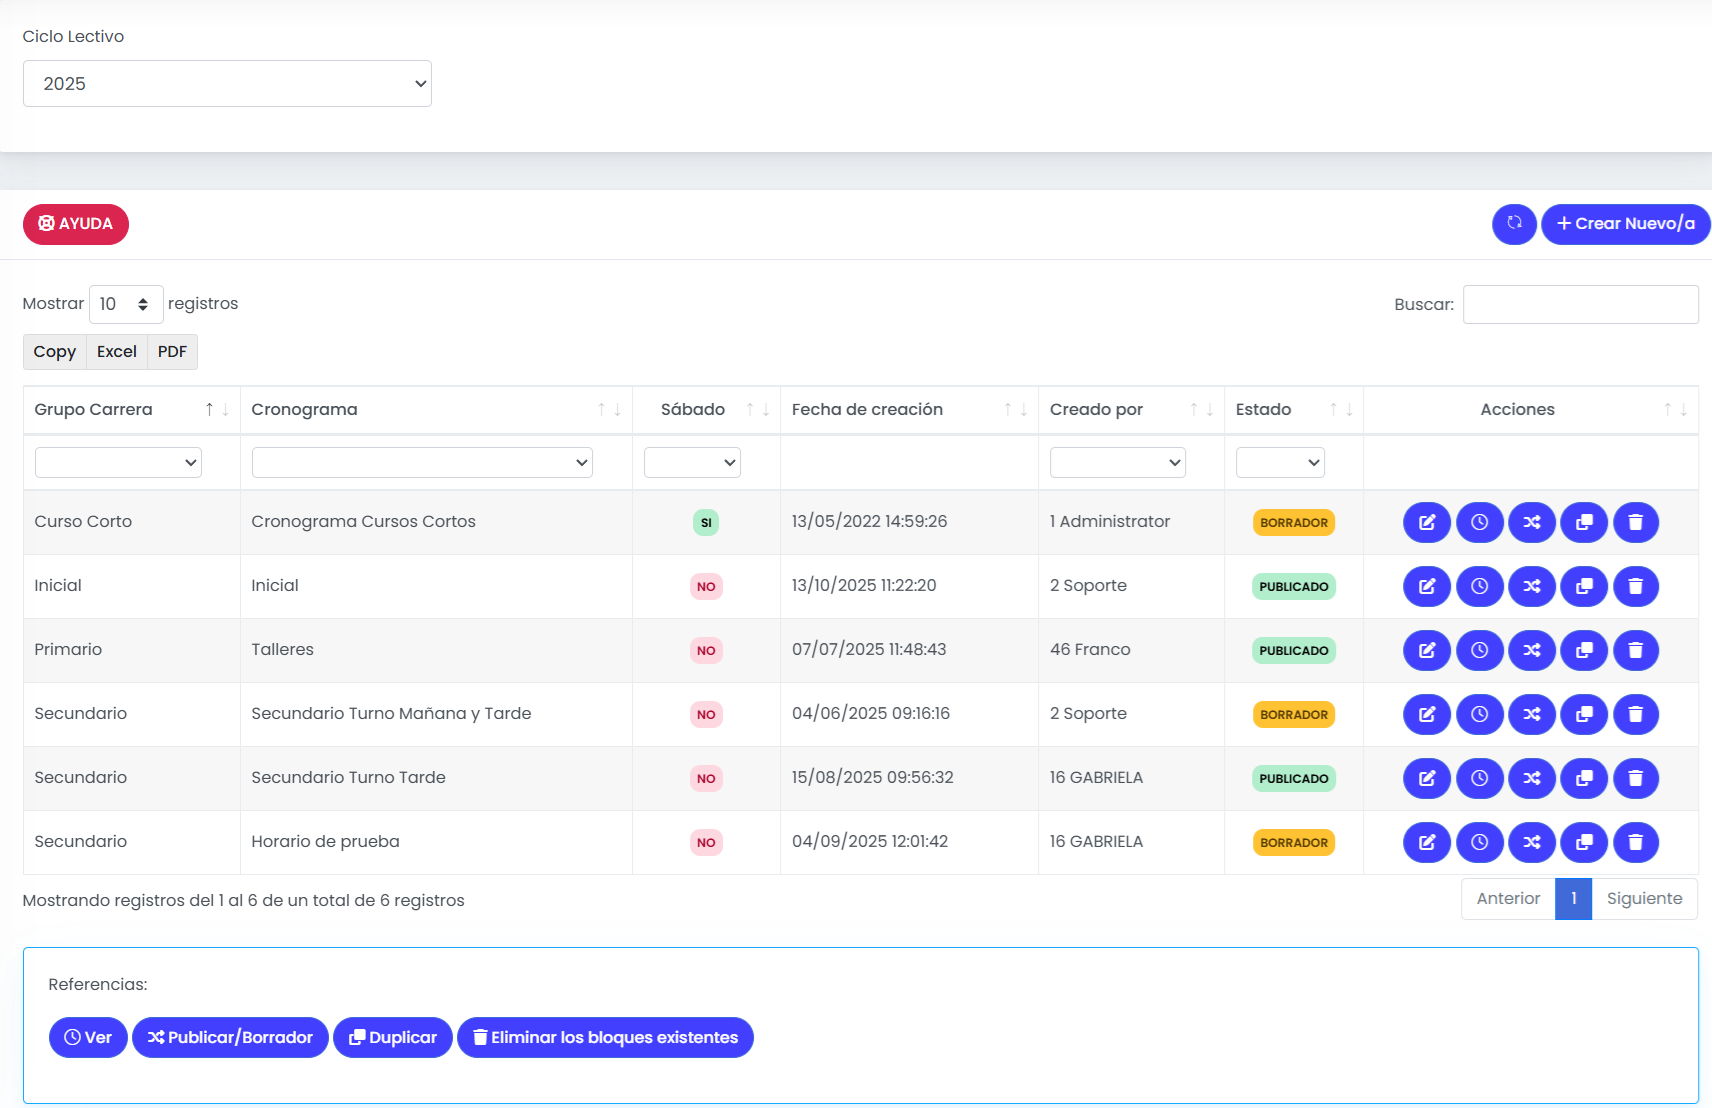Delete blocks of Curso Corto row

(x=1636, y=522)
